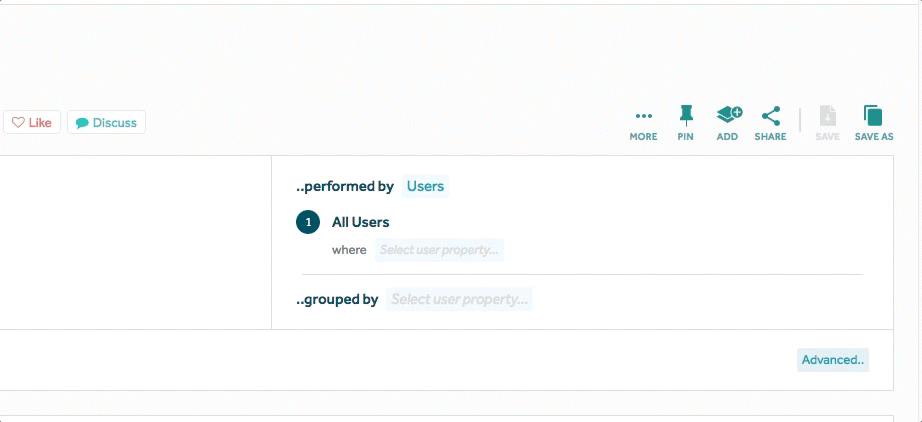The height and width of the screenshot is (422, 922).
Task: Select the segment number 1 badge
Action: [x=308, y=222]
